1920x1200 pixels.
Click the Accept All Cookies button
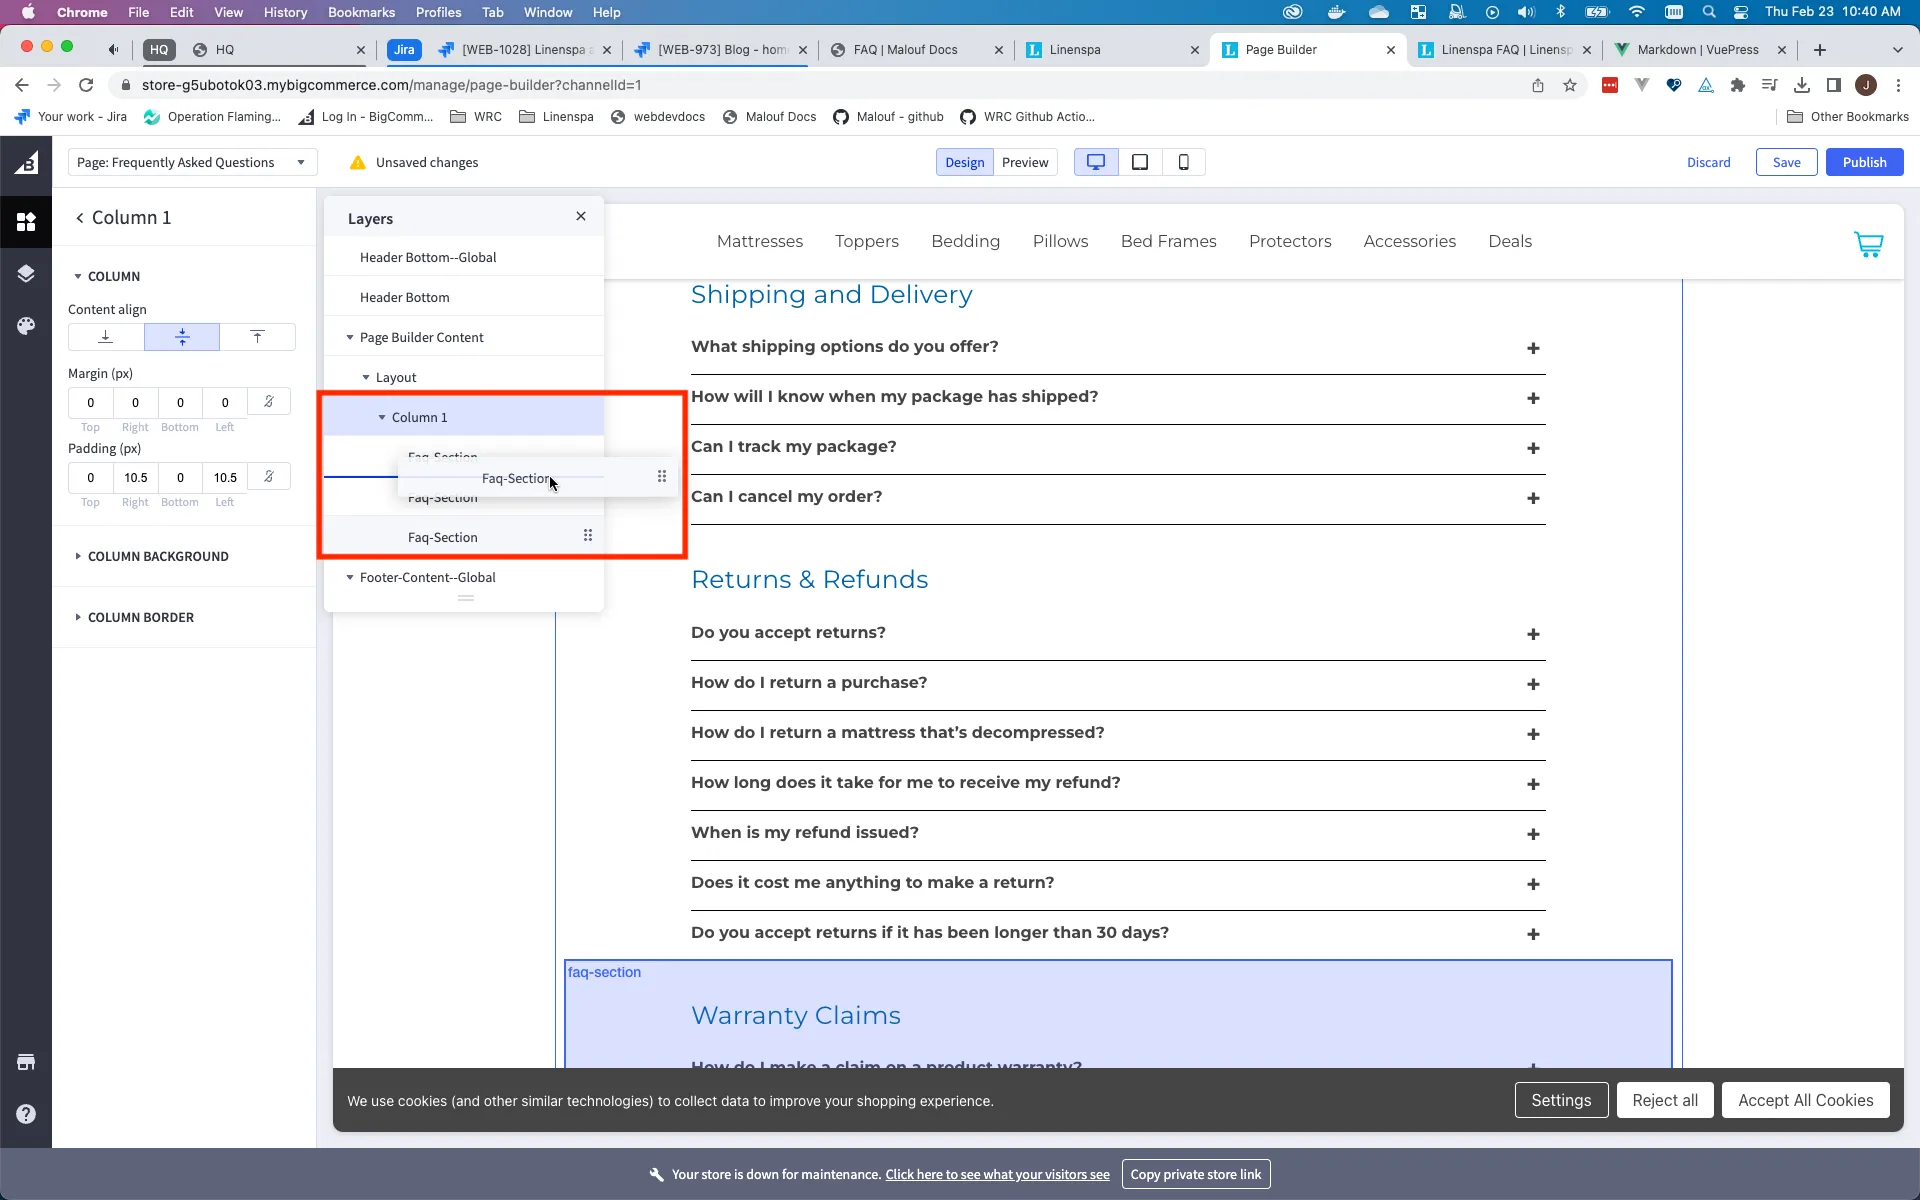point(1805,1100)
